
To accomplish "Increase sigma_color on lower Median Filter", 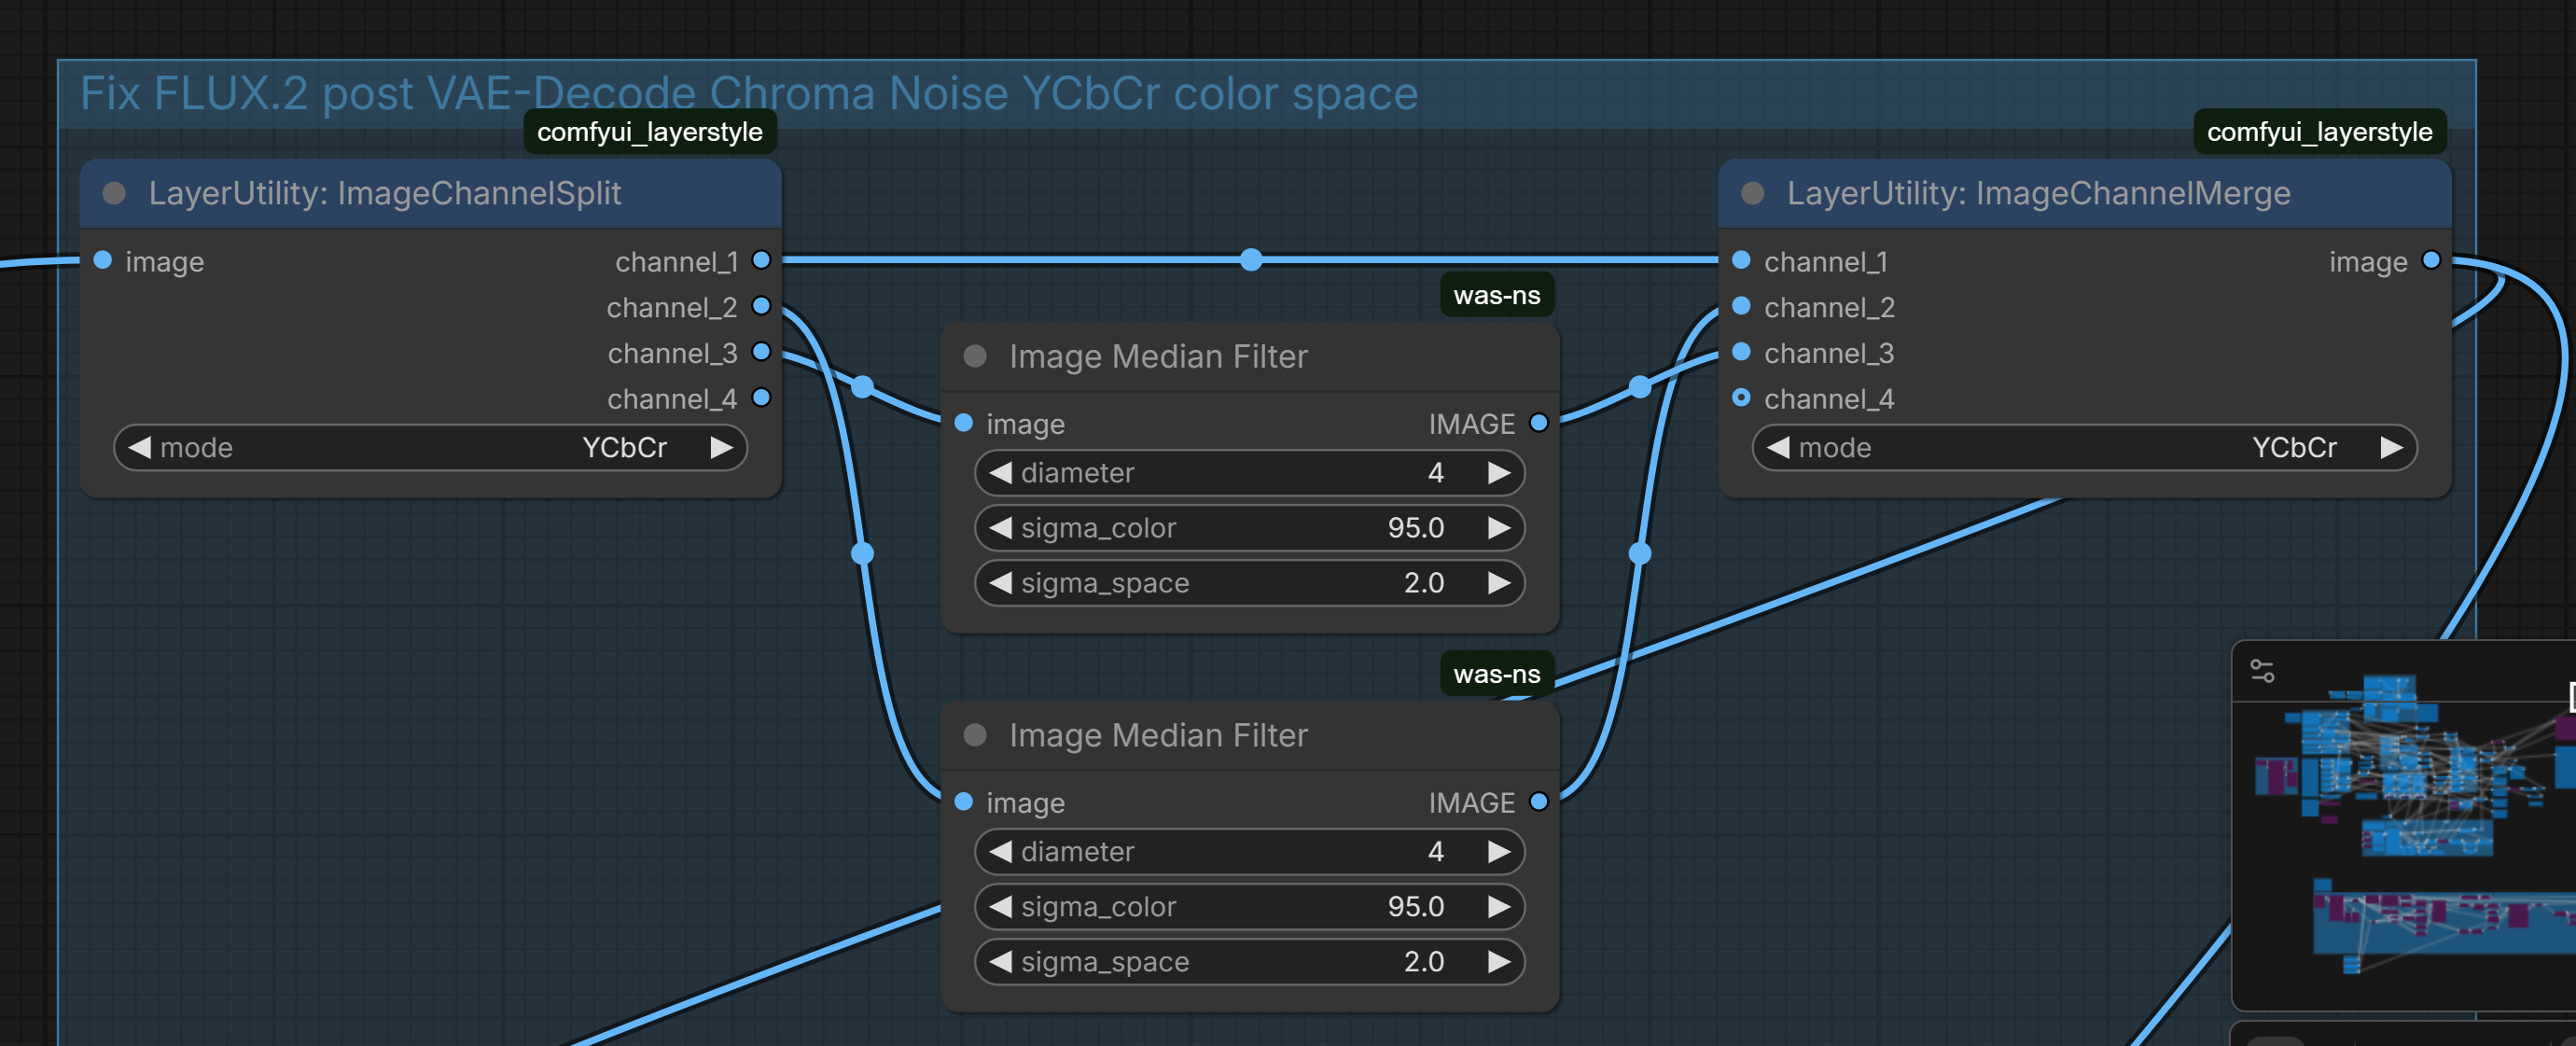I will [x=1499, y=906].
